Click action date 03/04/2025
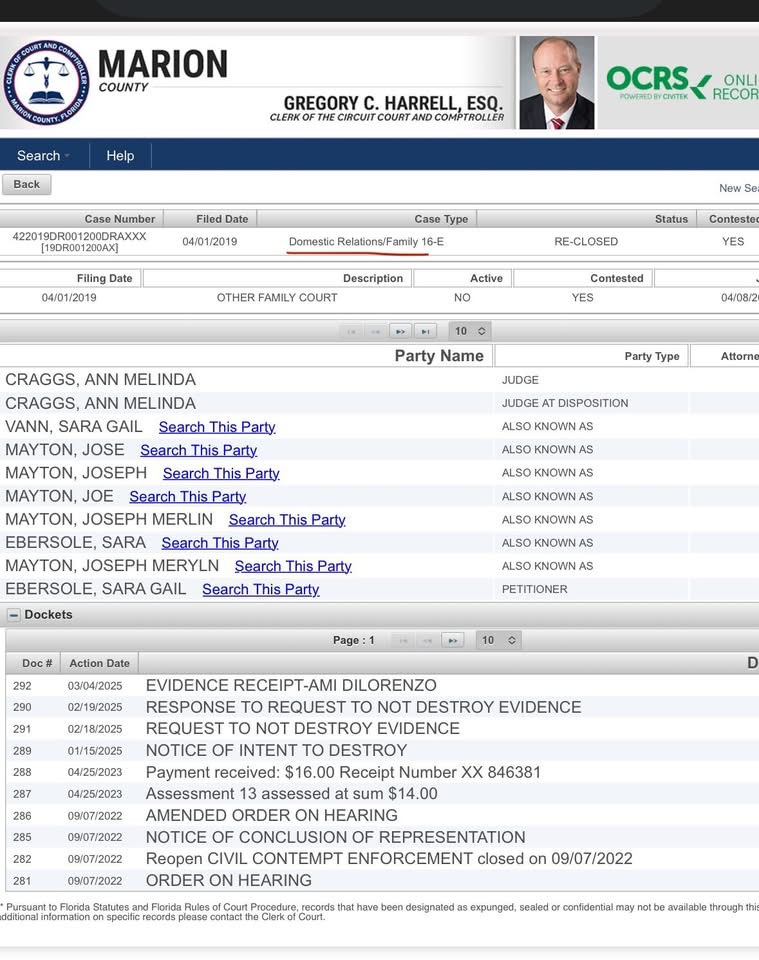 coord(95,686)
